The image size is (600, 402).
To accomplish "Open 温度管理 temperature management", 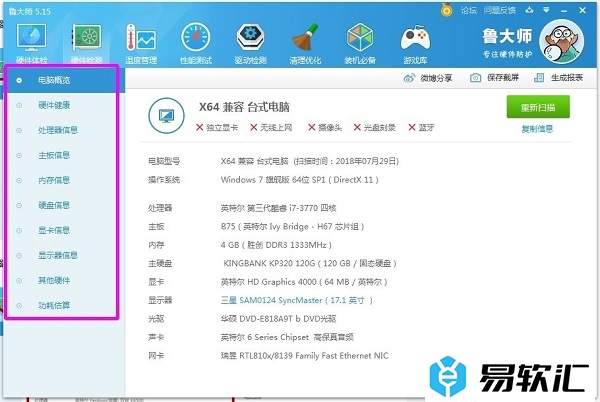I will click(x=141, y=43).
